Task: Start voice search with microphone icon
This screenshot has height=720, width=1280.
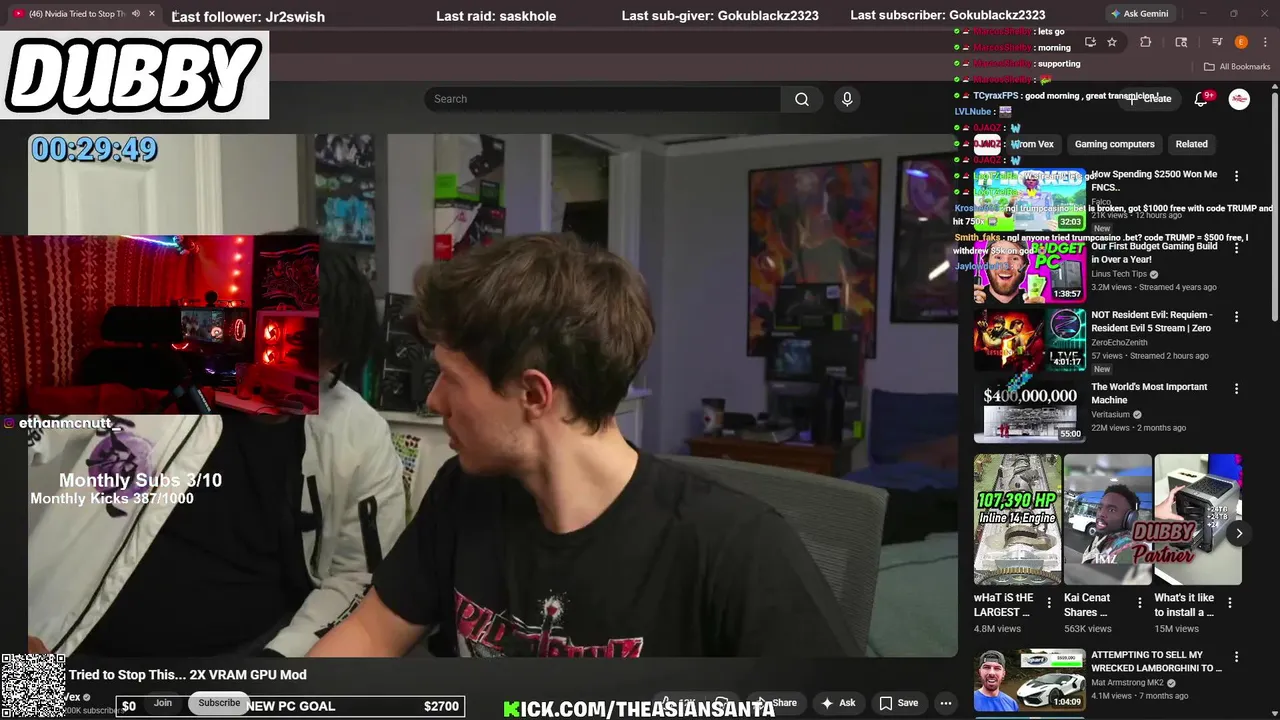Action: 847,99
